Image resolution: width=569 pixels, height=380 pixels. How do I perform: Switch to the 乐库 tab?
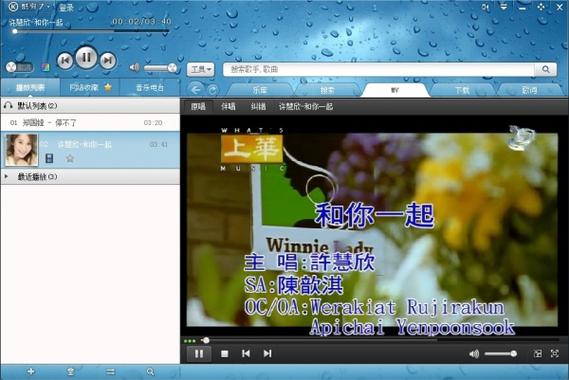point(260,90)
